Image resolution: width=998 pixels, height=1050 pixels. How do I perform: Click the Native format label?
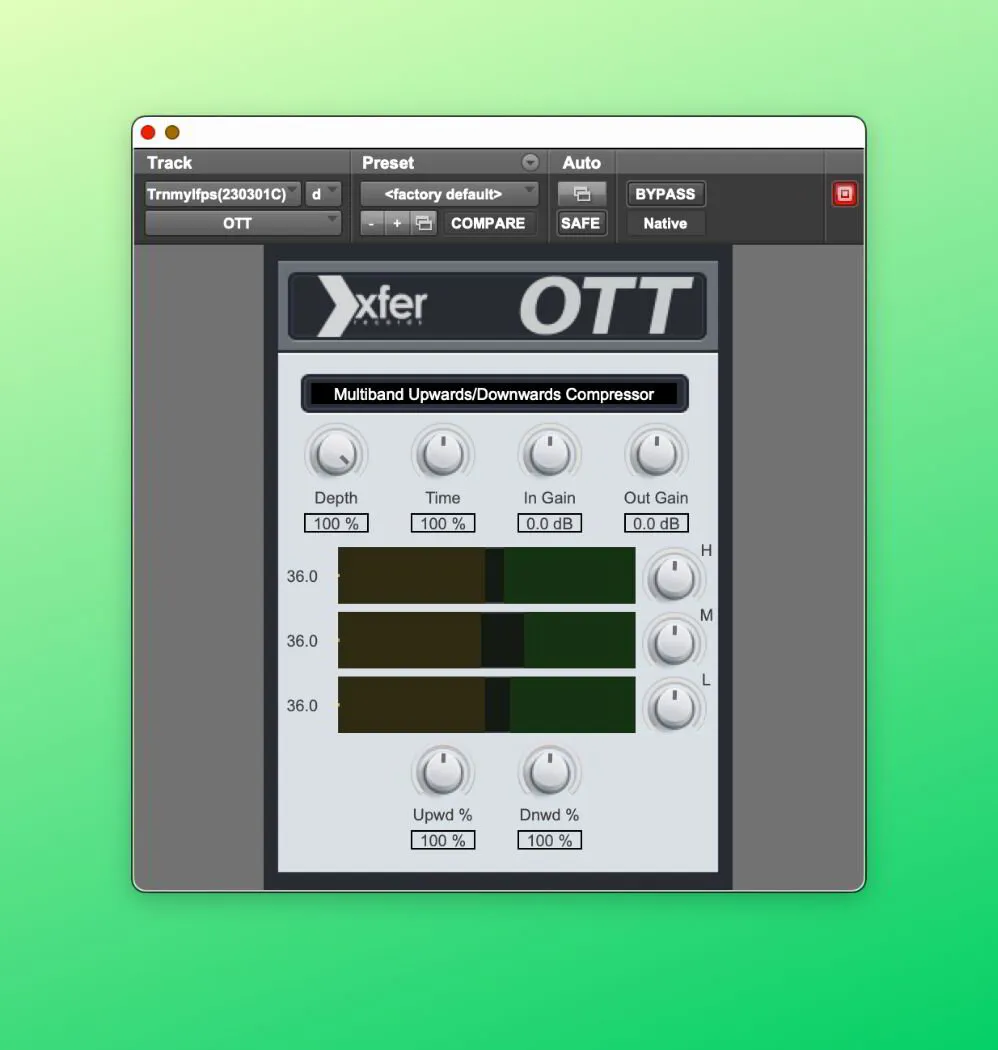(665, 223)
